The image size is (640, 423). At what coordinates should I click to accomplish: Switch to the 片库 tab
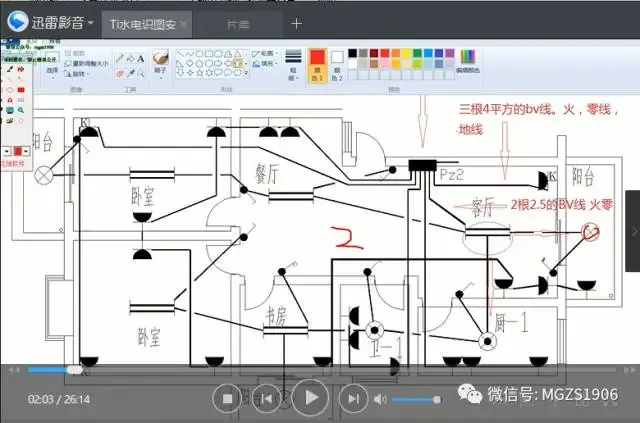point(238,24)
